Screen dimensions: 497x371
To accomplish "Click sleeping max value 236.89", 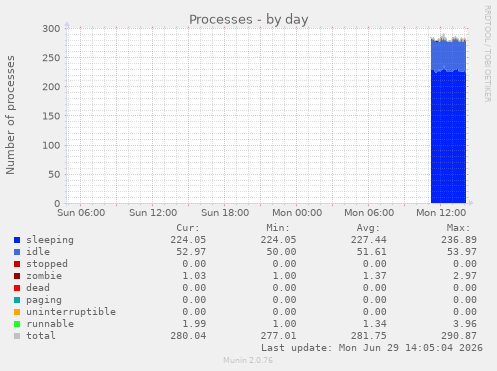I will (x=459, y=240).
